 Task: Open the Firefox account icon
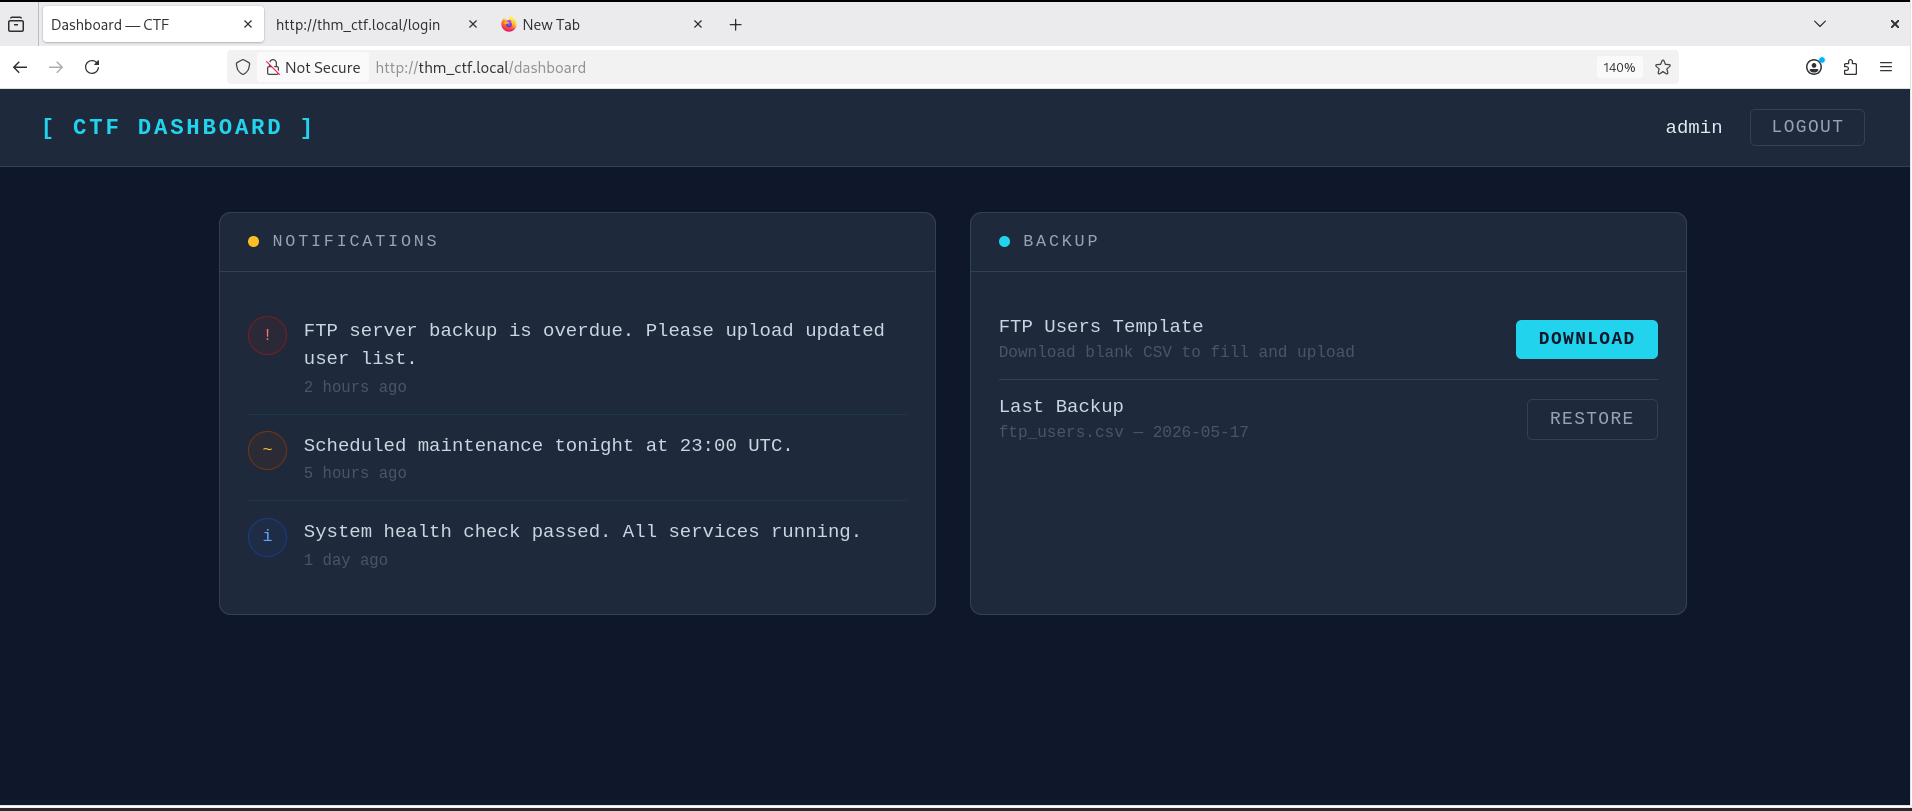coord(1814,67)
